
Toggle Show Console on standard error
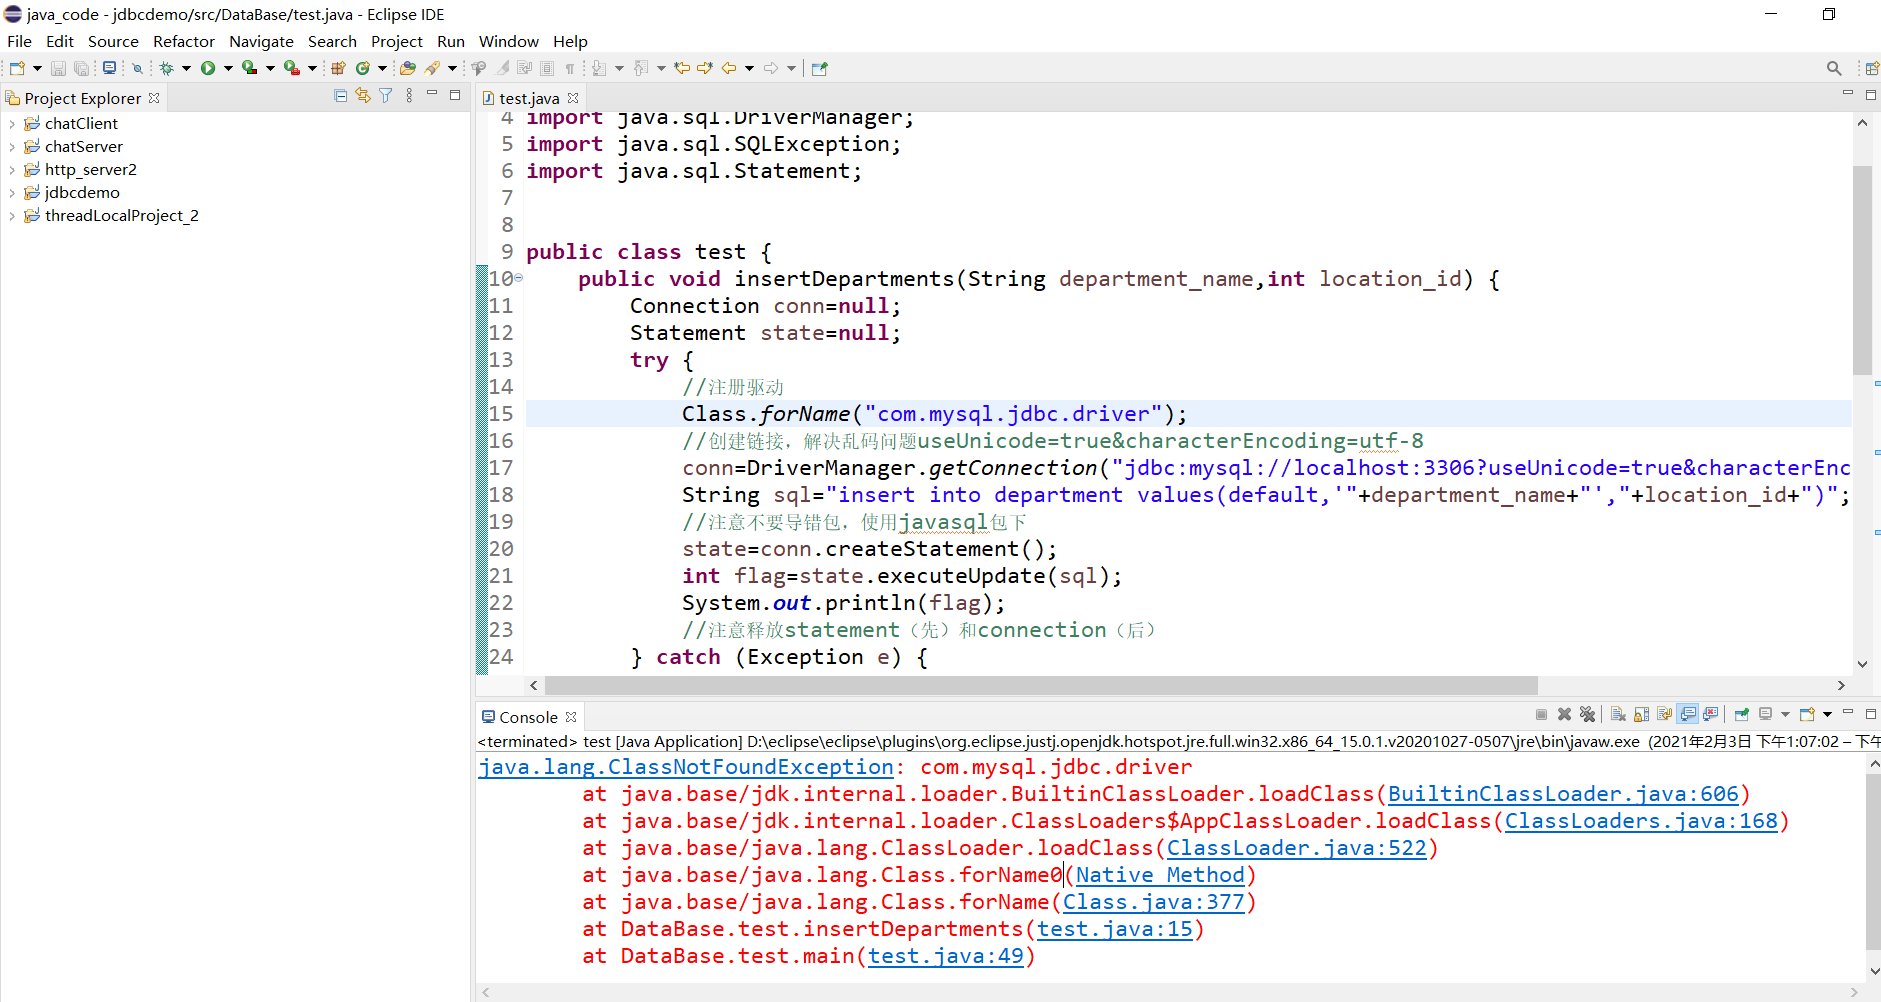pos(1711,714)
